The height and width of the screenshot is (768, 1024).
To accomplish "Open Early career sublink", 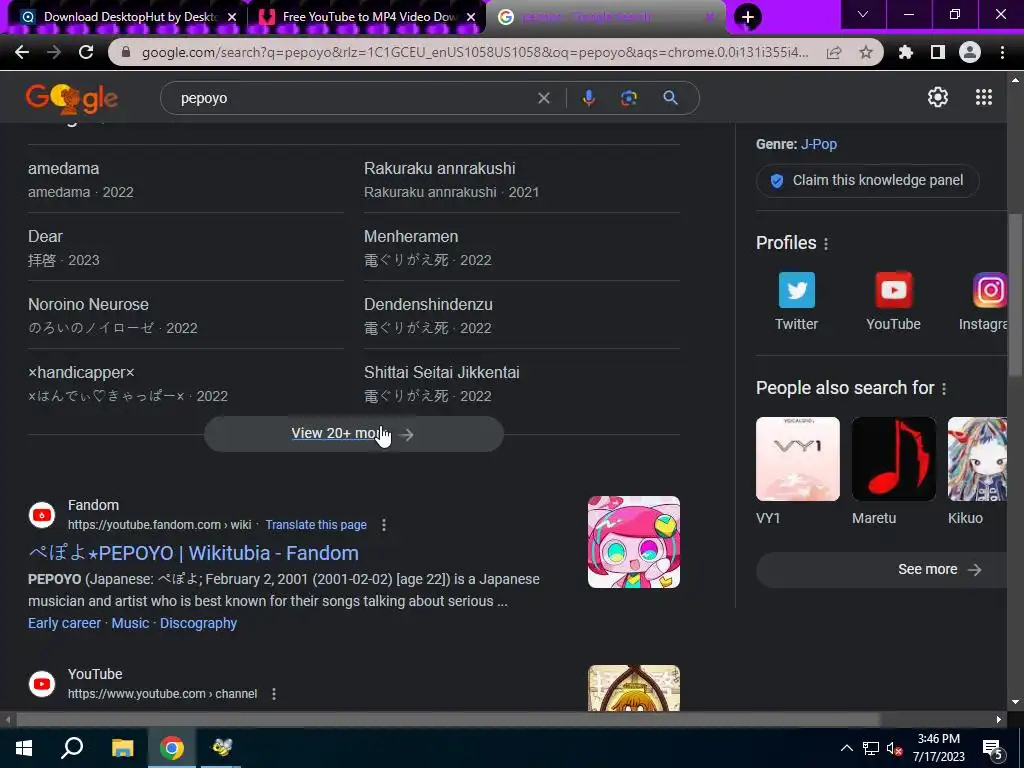I will (64, 623).
